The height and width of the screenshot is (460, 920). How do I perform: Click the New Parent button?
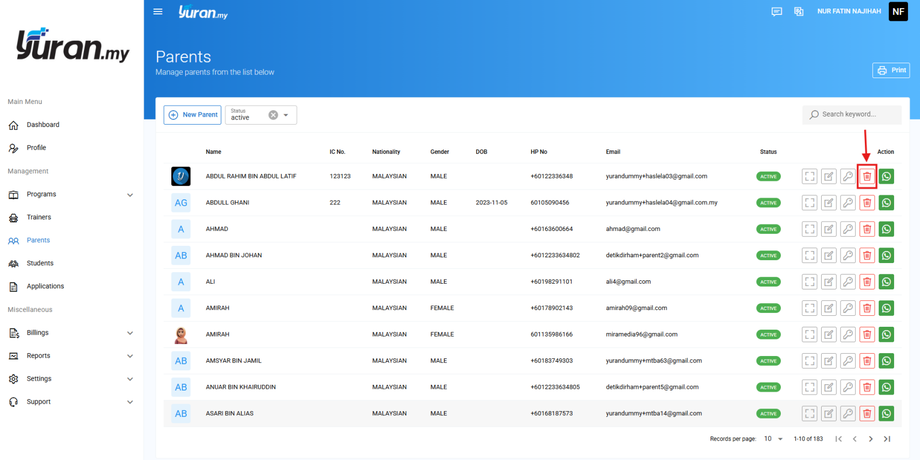point(193,115)
